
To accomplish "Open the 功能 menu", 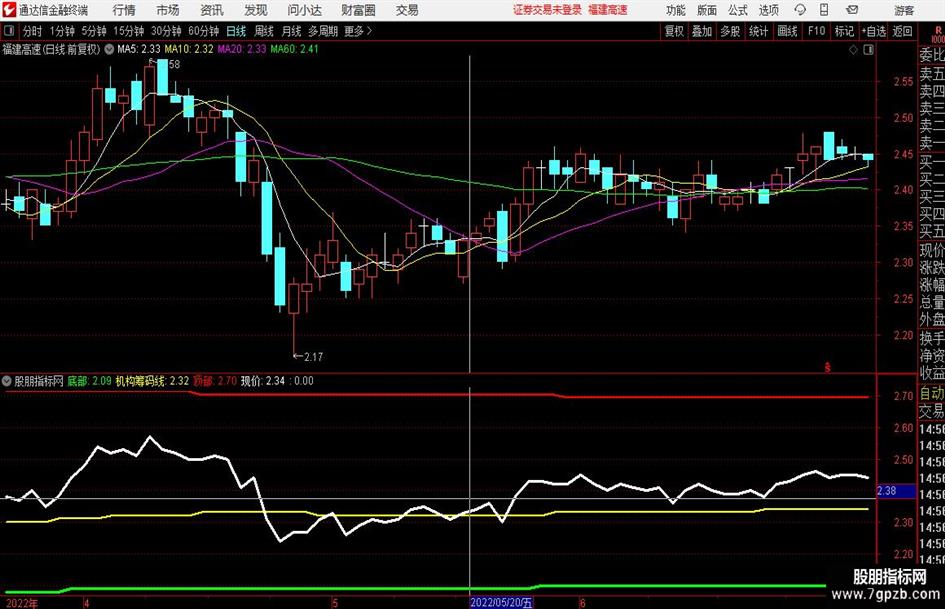I will point(676,10).
